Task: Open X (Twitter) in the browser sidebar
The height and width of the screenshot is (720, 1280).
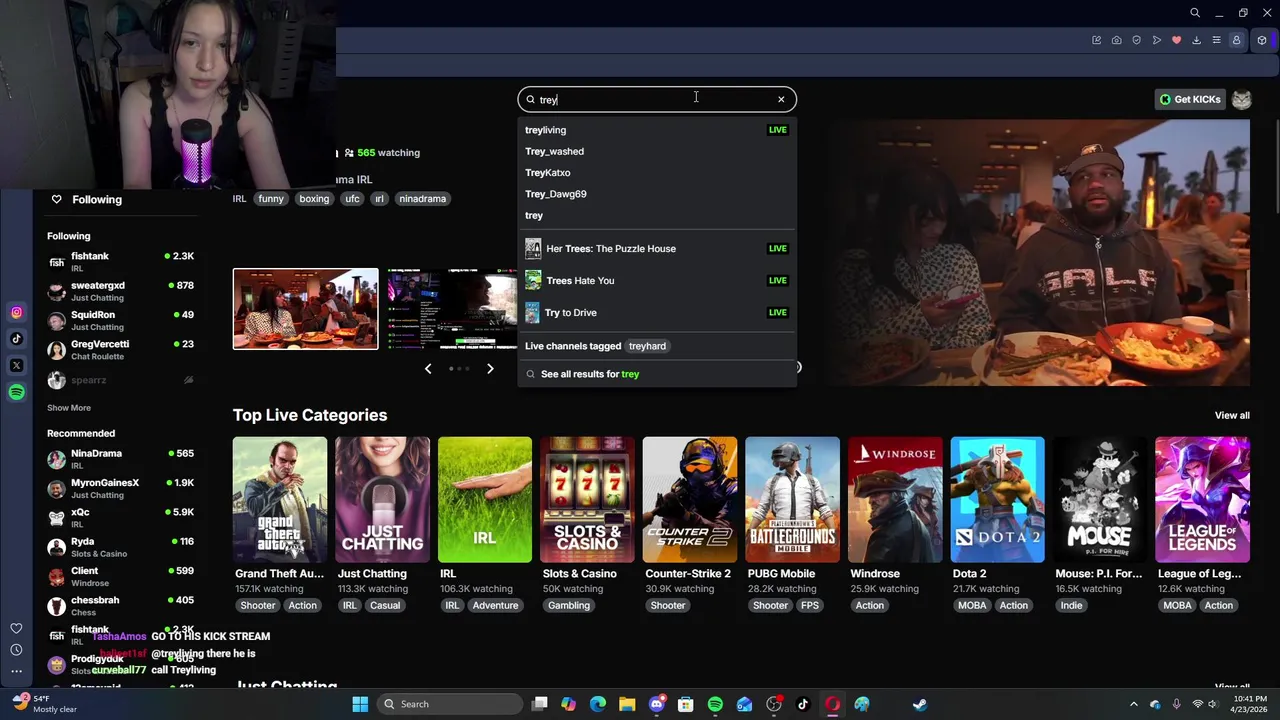Action: pyautogui.click(x=16, y=366)
